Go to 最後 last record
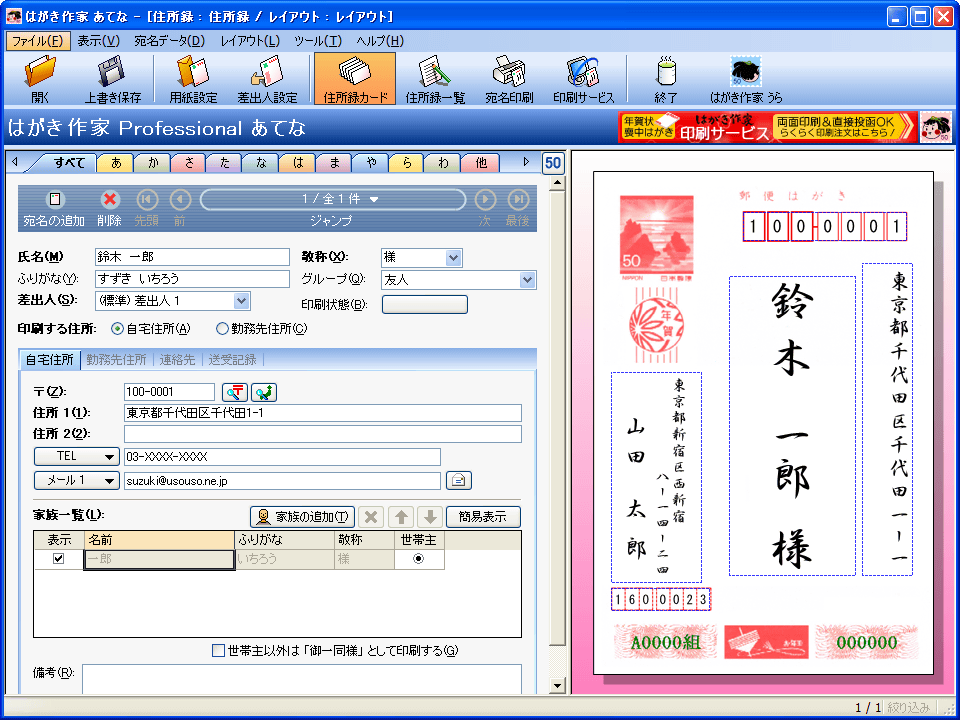 point(518,200)
